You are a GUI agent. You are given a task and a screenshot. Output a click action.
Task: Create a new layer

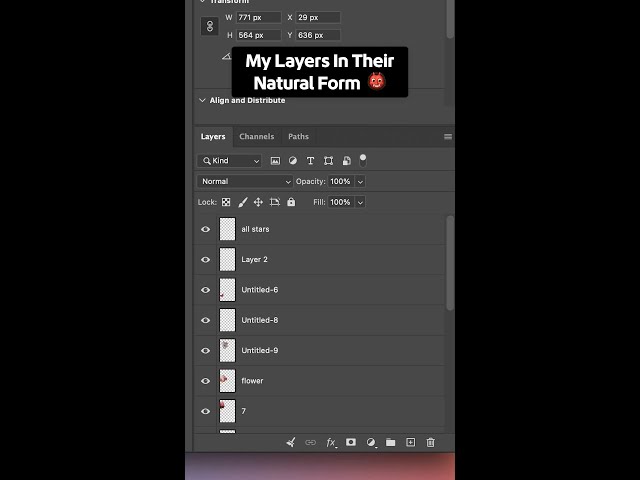[x=411, y=442]
